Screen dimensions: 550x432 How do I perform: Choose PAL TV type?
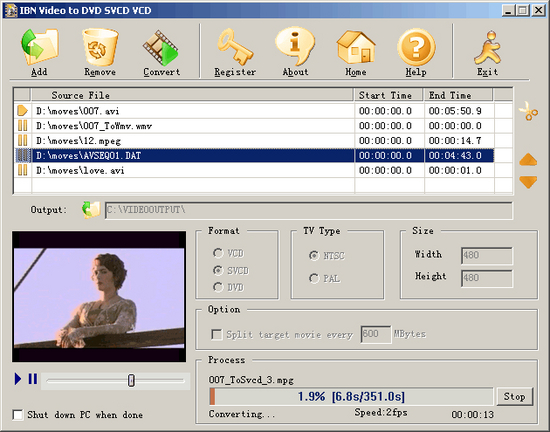click(x=314, y=278)
